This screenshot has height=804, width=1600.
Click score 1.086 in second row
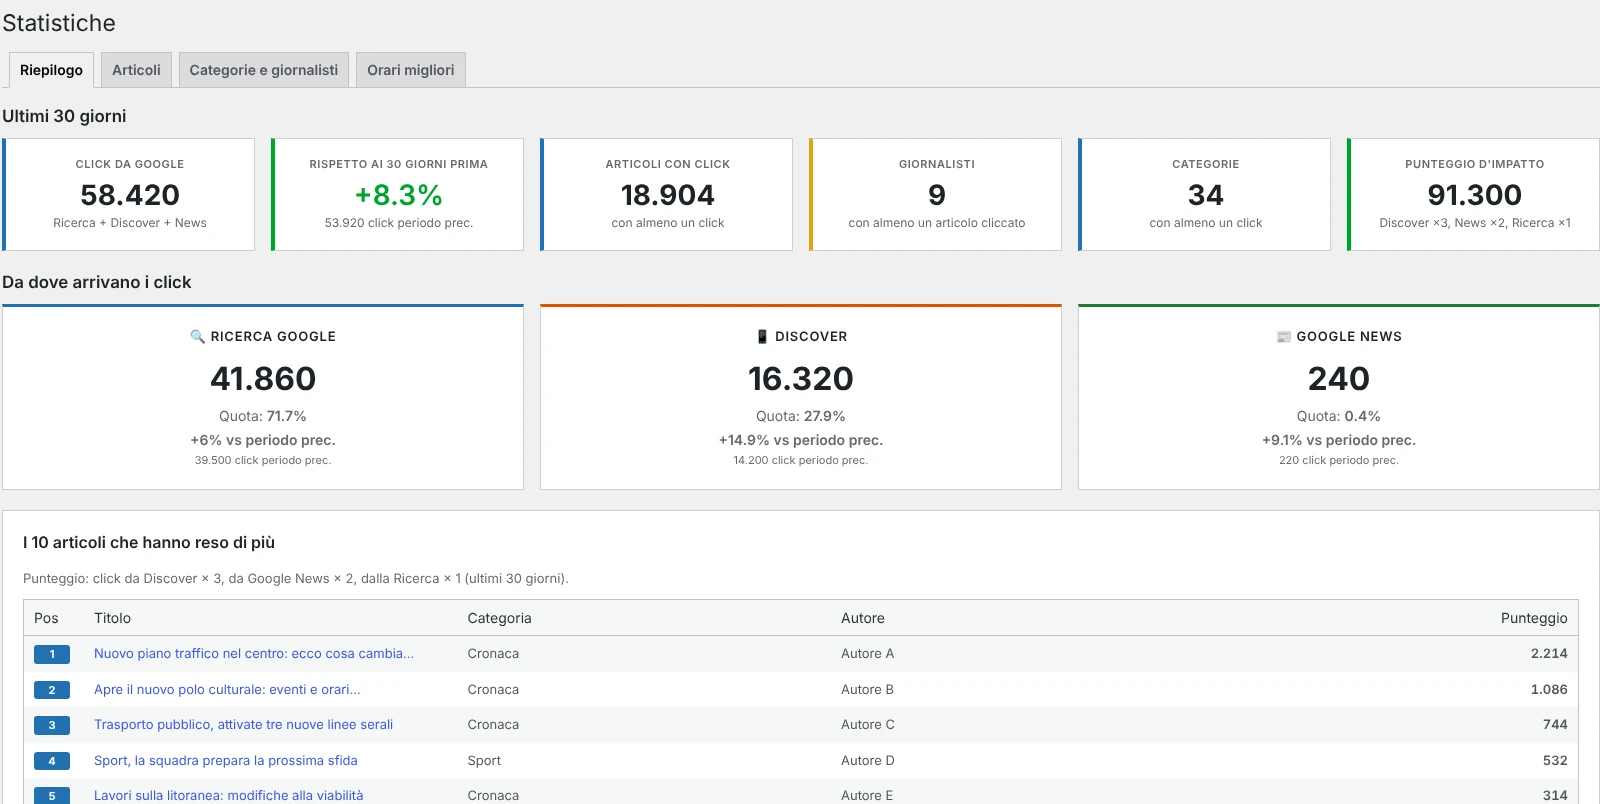tap(1549, 690)
